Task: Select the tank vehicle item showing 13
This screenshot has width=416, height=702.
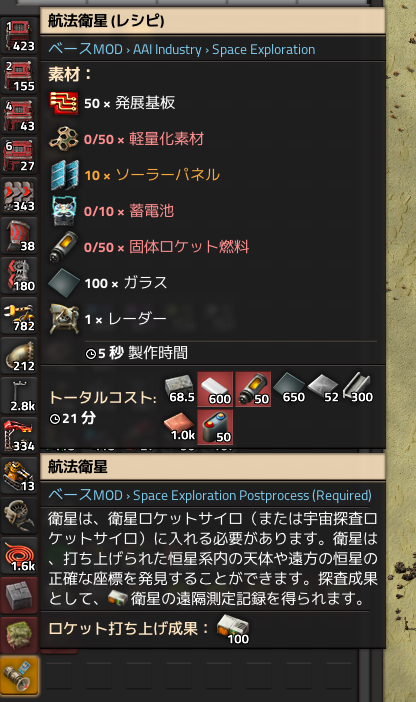Action: coord(19,476)
